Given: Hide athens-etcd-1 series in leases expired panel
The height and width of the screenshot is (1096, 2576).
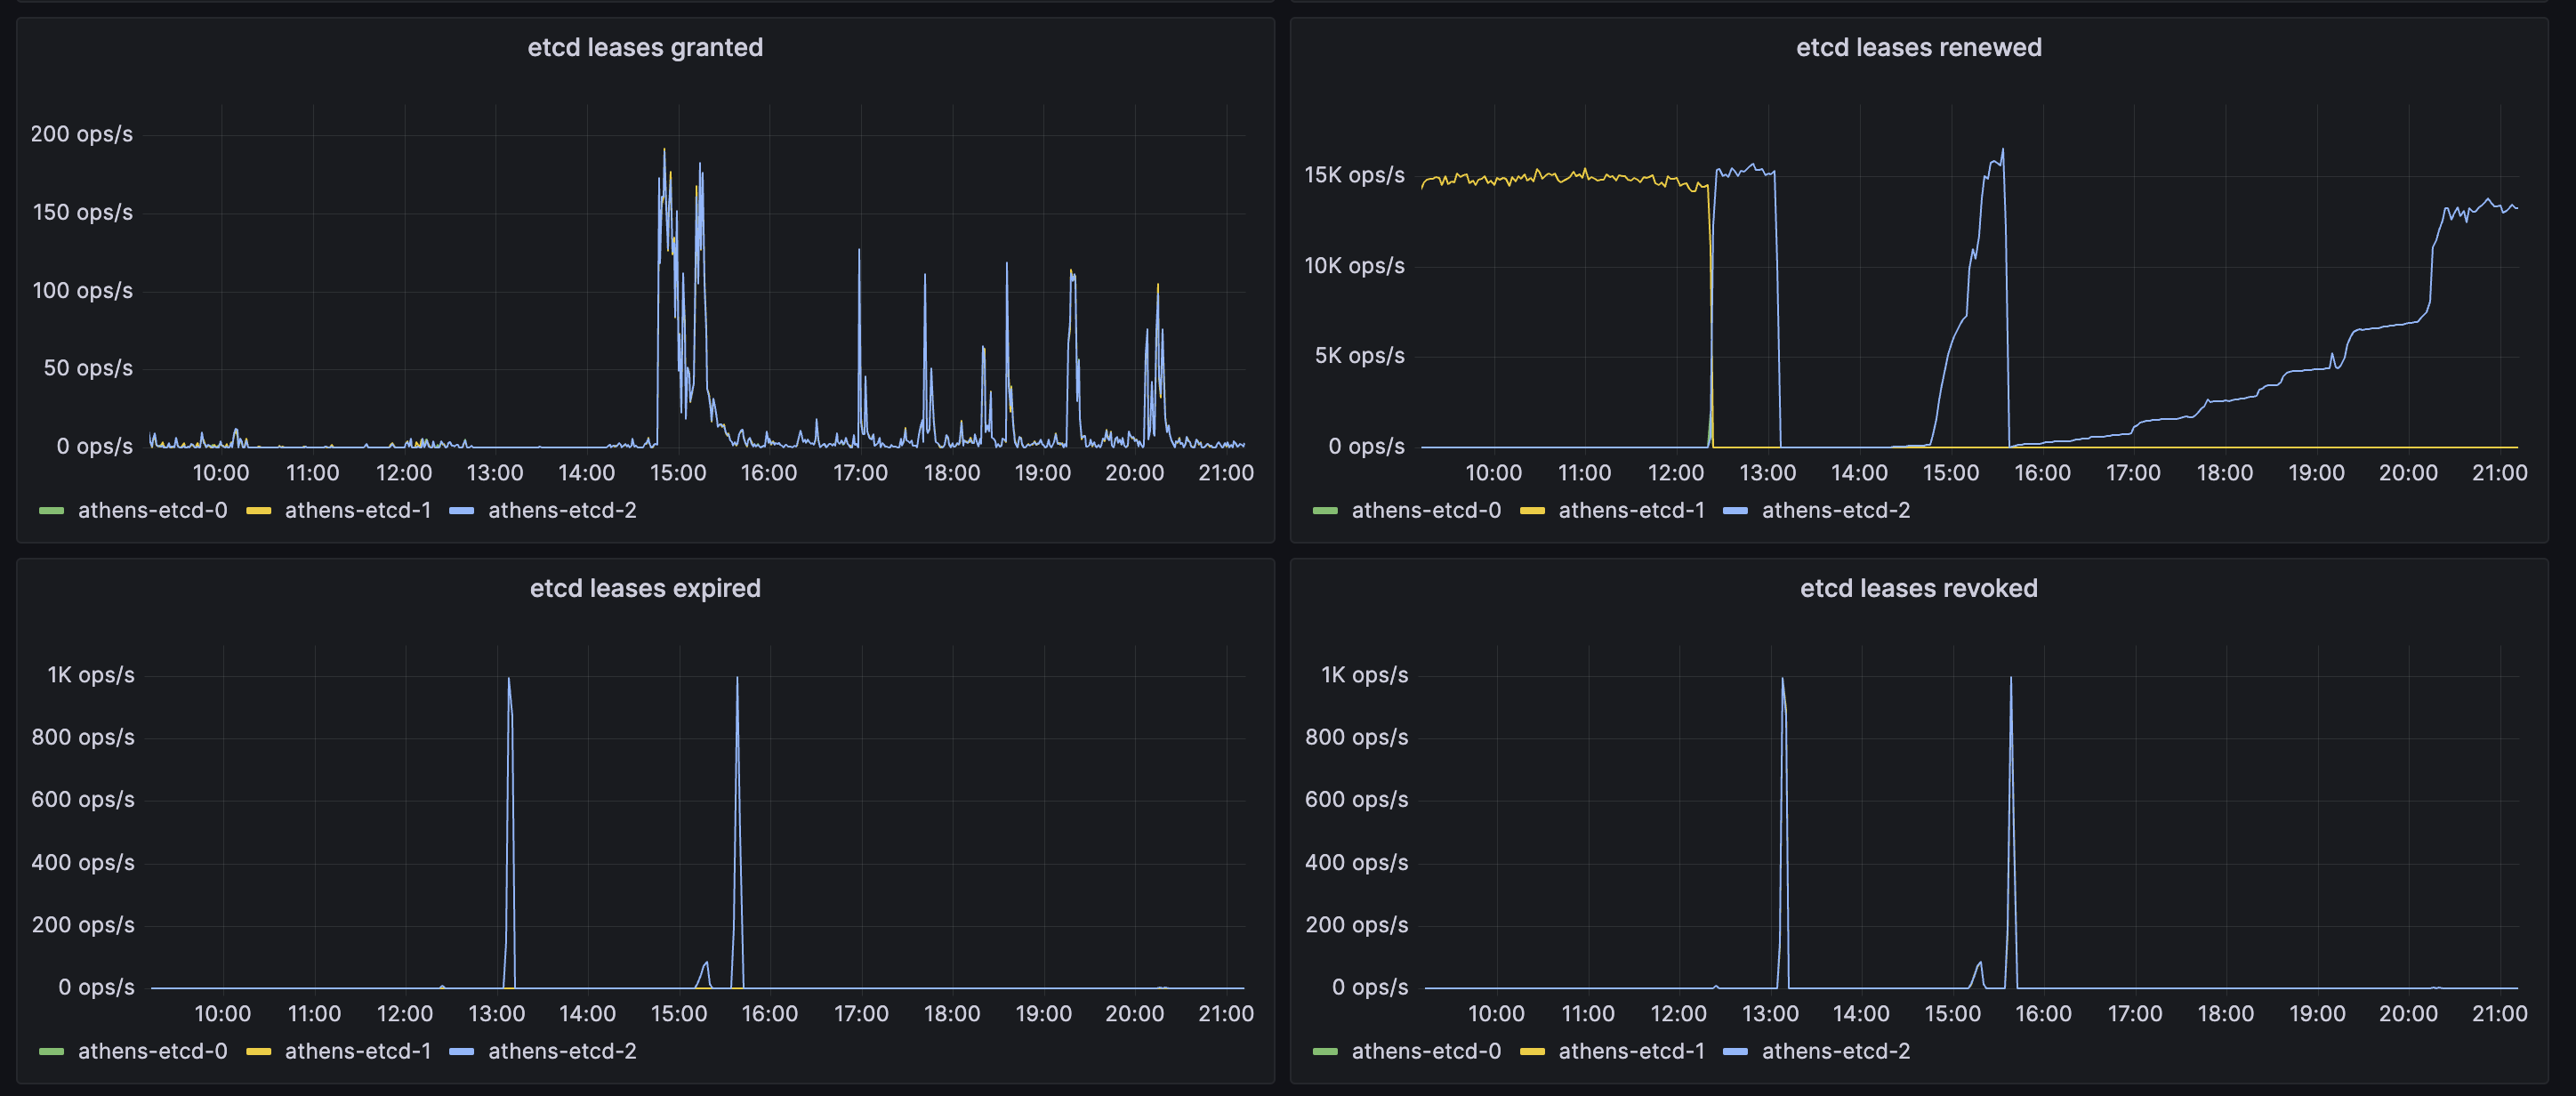Looking at the screenshot, I should (x=357, y=1051).
